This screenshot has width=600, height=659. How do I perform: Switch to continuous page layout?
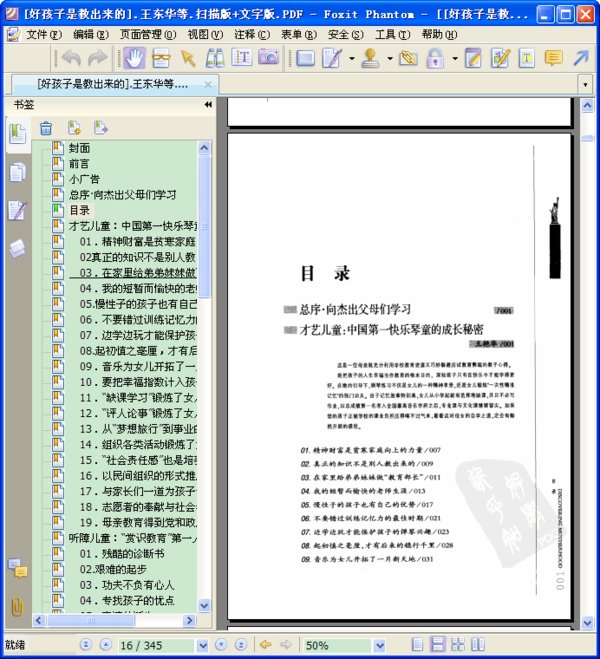(x=437, y=644)
